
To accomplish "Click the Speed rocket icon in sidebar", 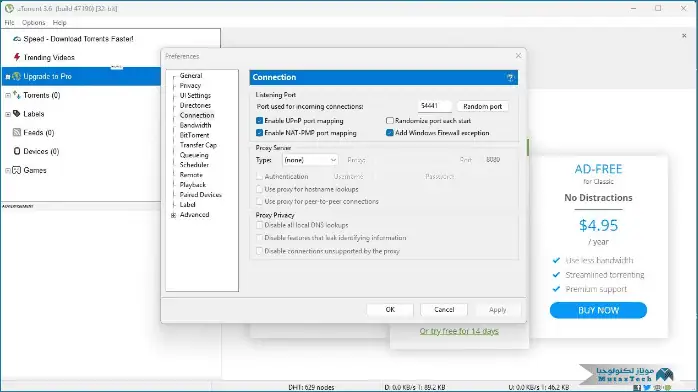I will point(17,39).
